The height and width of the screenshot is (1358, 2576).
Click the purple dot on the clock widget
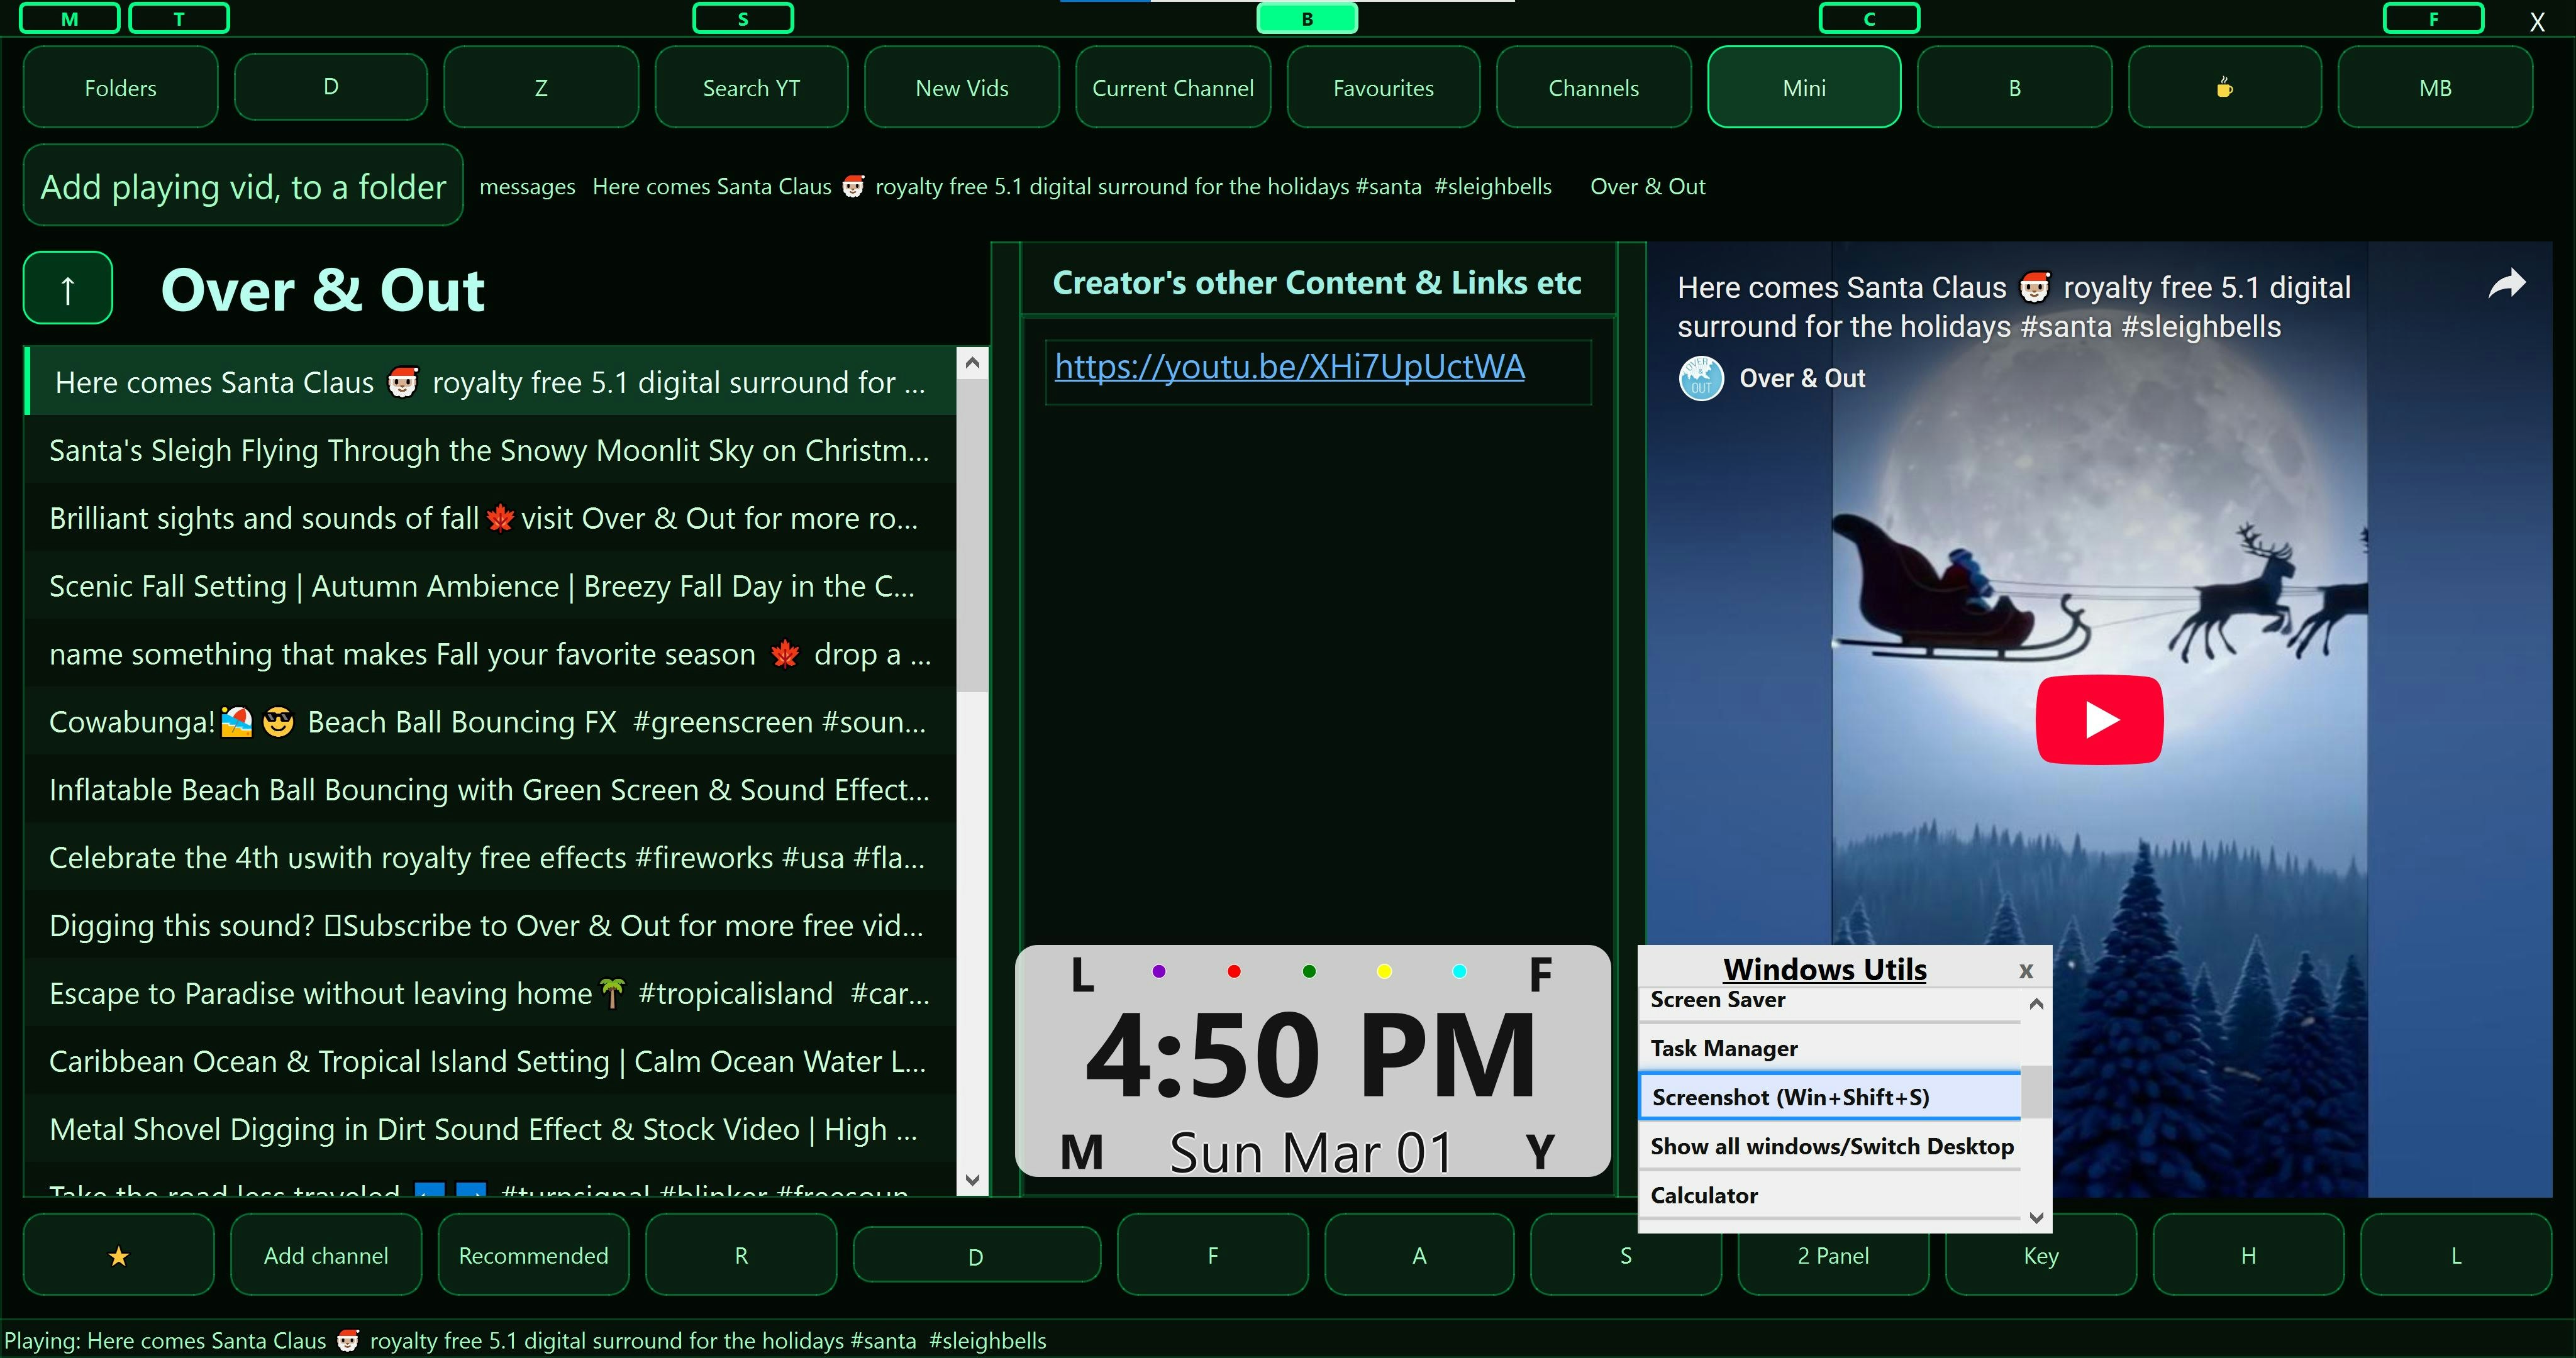point(1158,971)
